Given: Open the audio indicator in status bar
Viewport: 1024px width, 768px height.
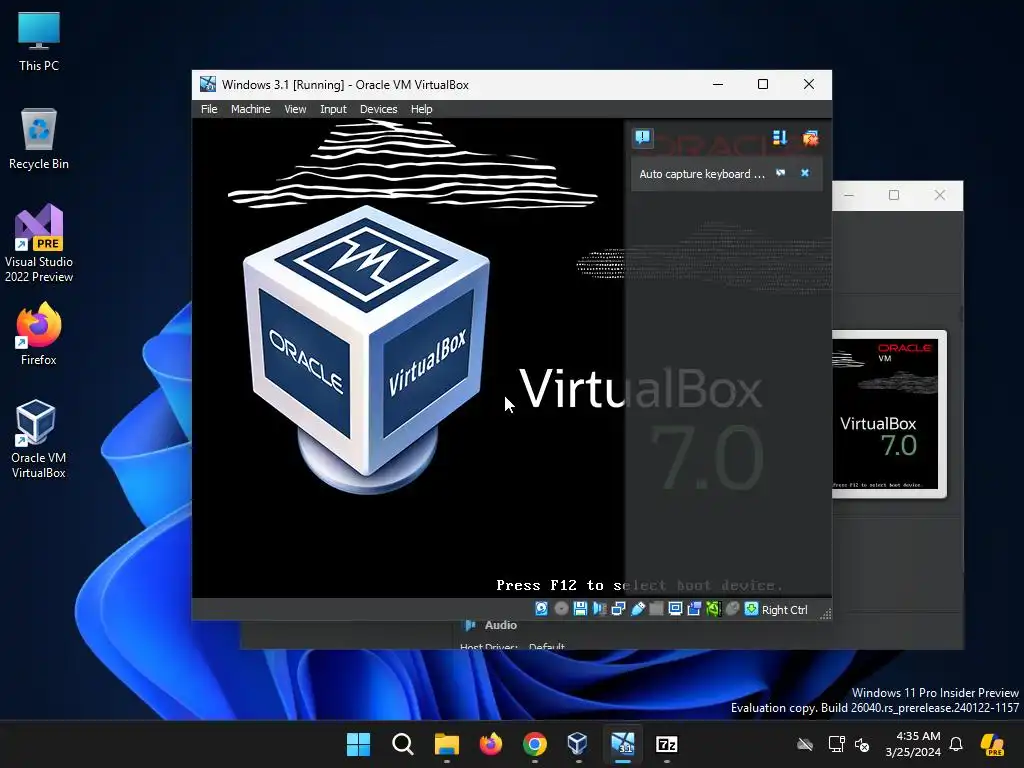Looking at the screenshot, I should [x=599, y=609].
